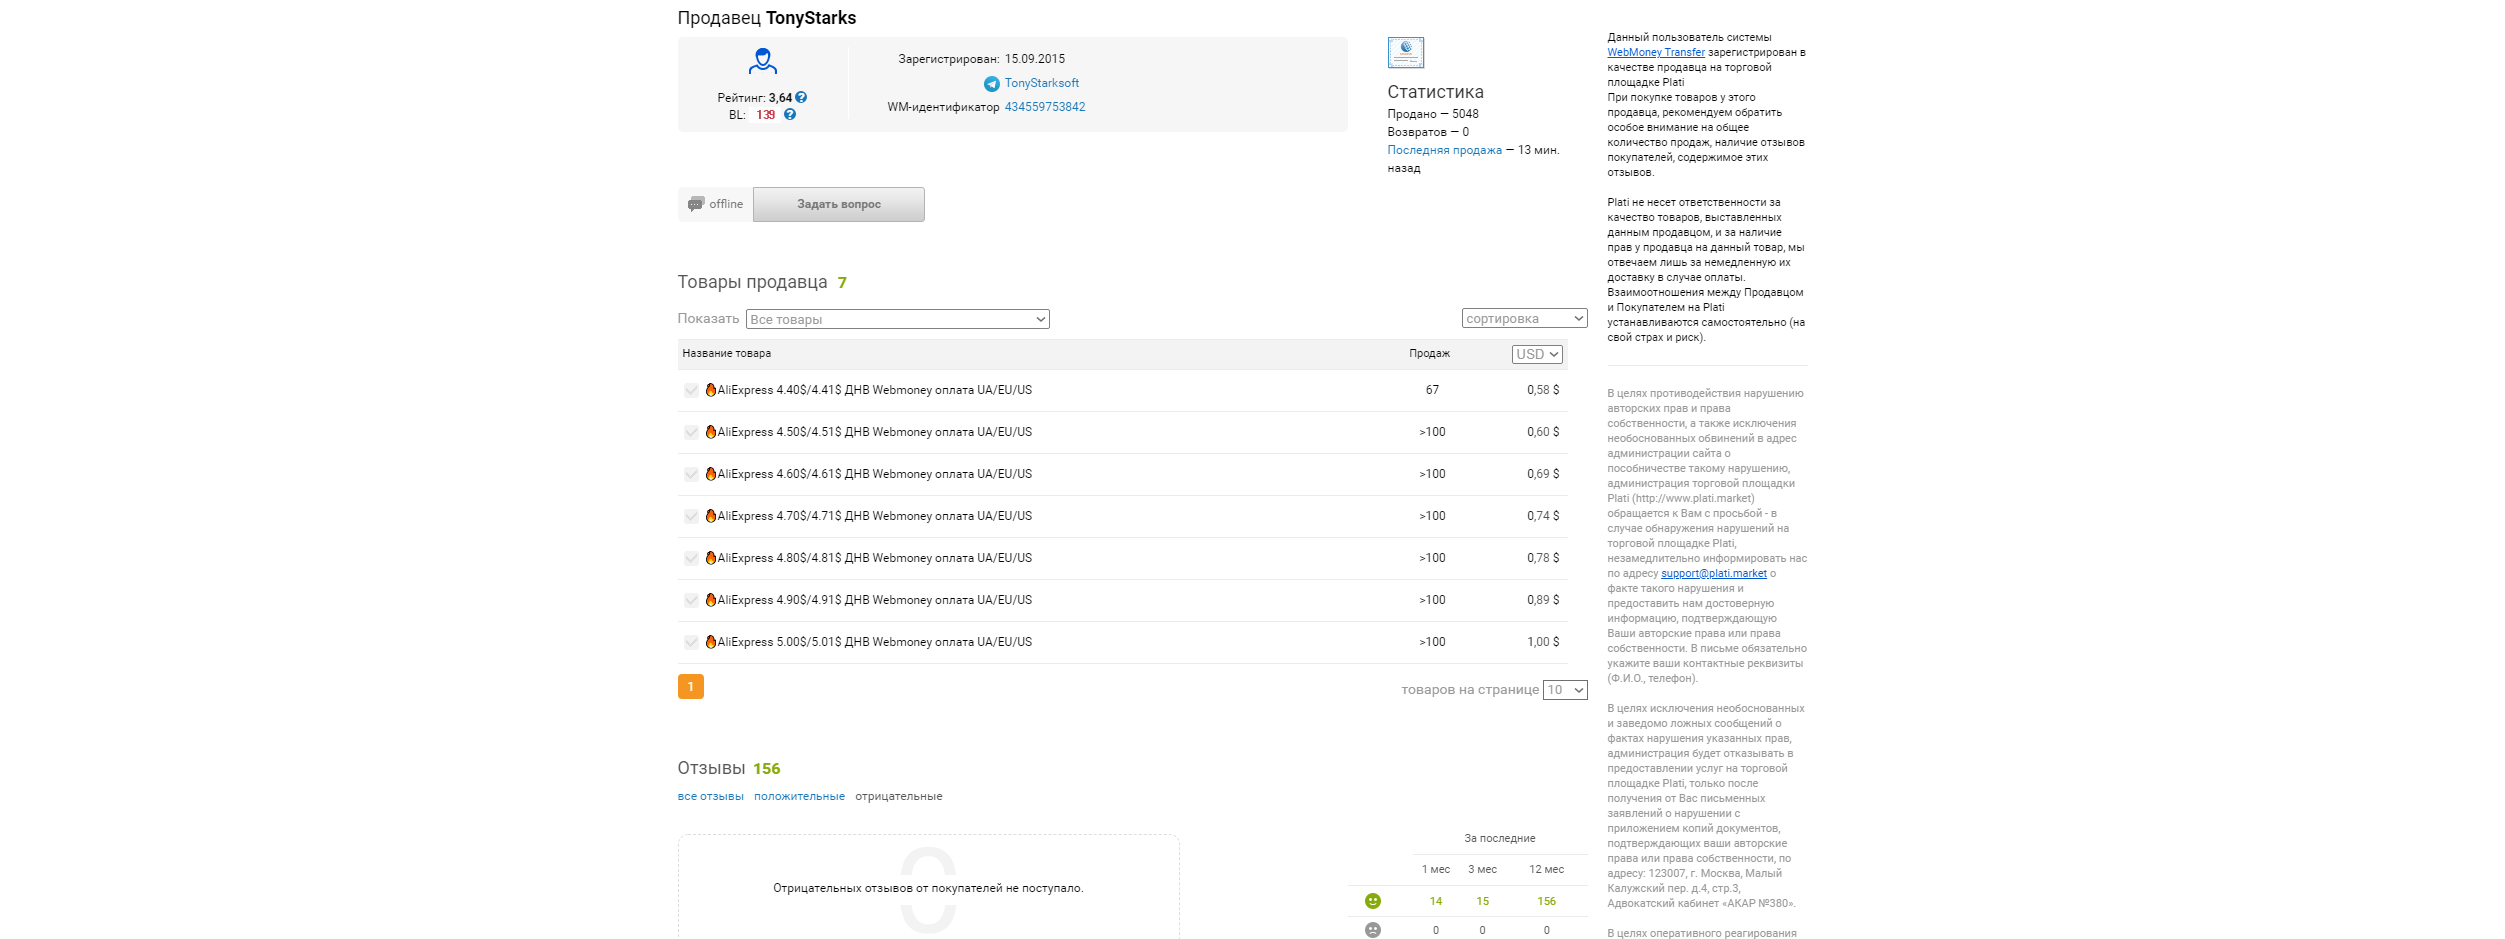Click the support@plati.market email link

(x=1713, y=573)
